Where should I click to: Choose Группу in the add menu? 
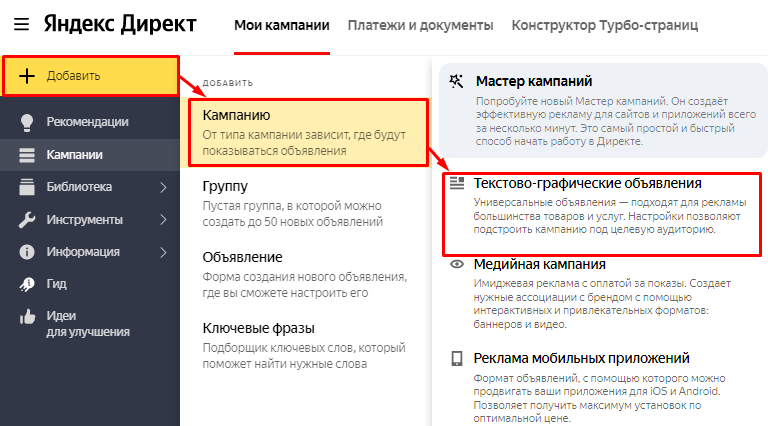coord(225,186)
